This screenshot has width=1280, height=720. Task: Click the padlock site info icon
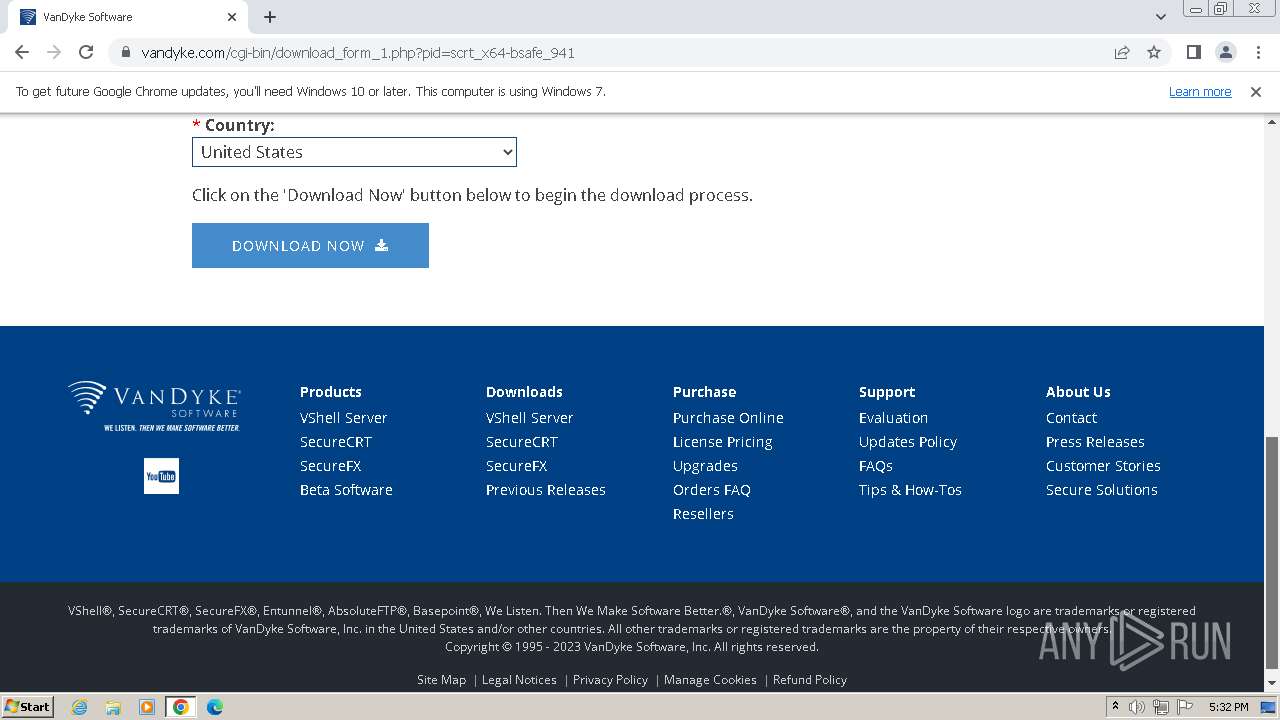126,52
